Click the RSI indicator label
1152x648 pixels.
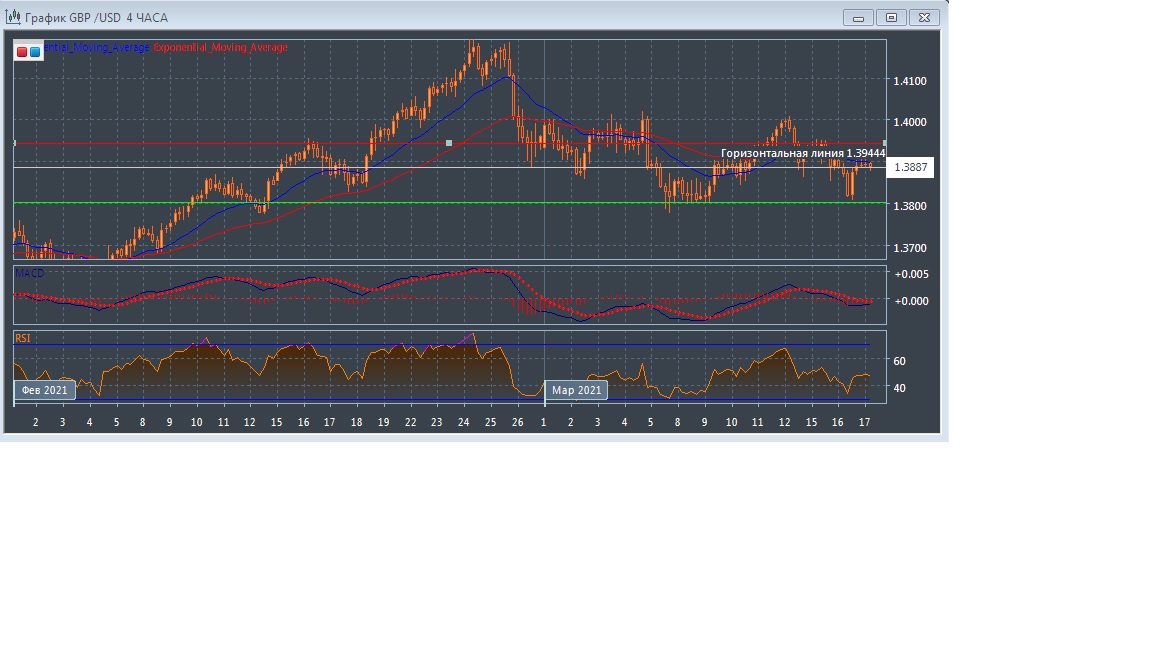pos(23,338)
